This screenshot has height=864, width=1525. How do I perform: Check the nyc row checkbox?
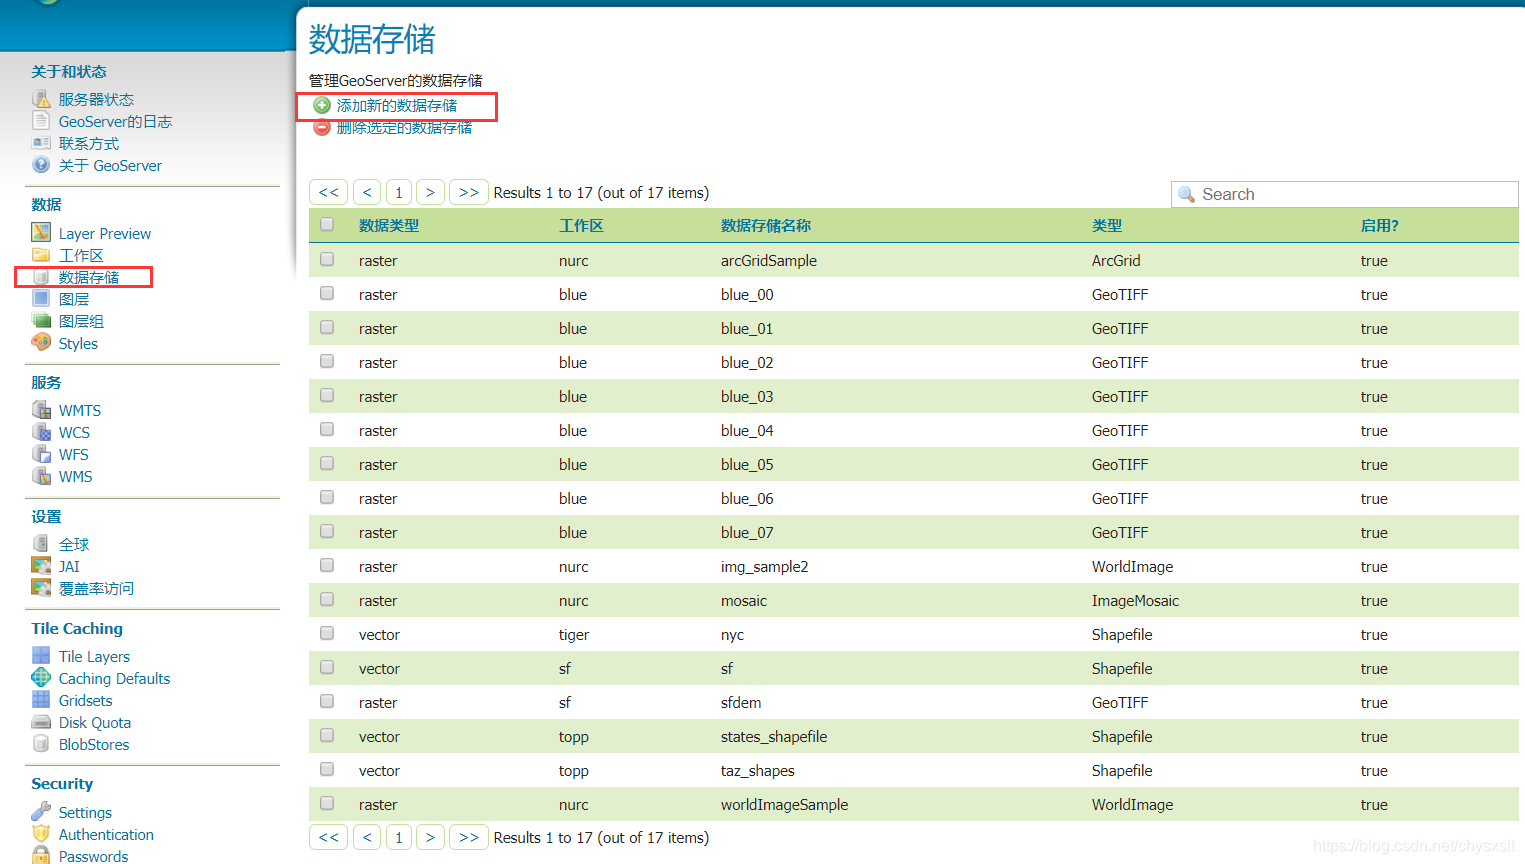point(327,633)
